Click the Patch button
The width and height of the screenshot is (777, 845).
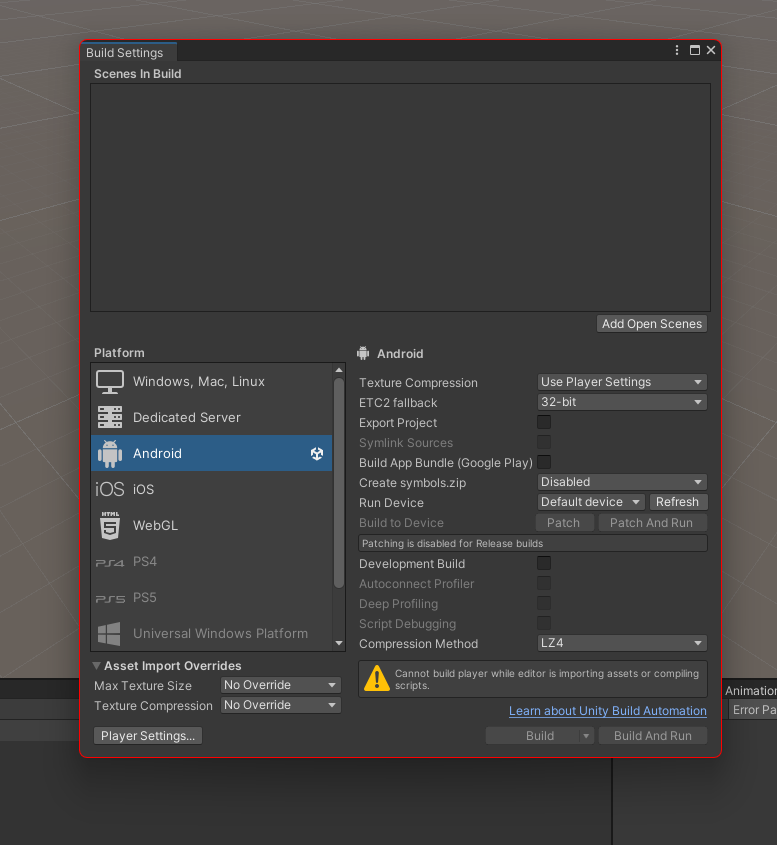[564, 523]
